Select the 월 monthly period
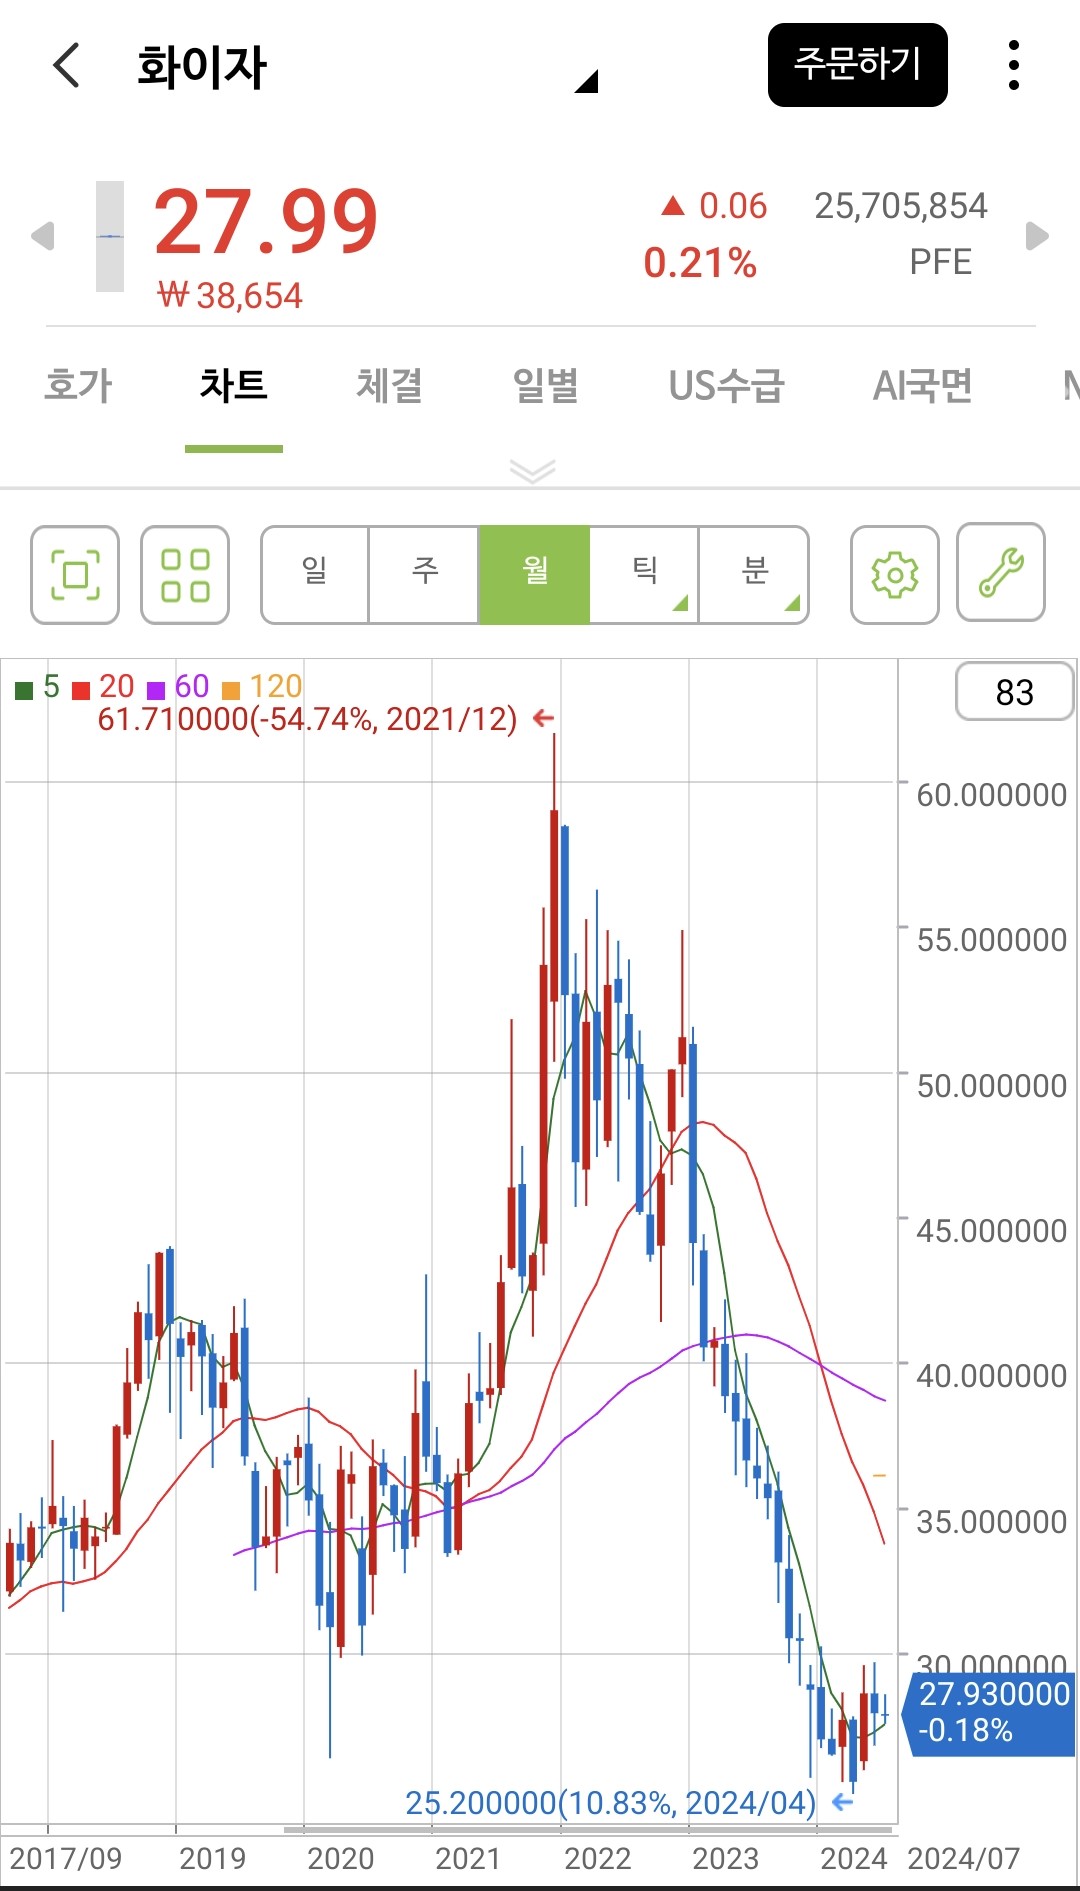Image resolution: width=1080 pixels, height=1891 pixels. pyautogui.click(x=535, y=575)
